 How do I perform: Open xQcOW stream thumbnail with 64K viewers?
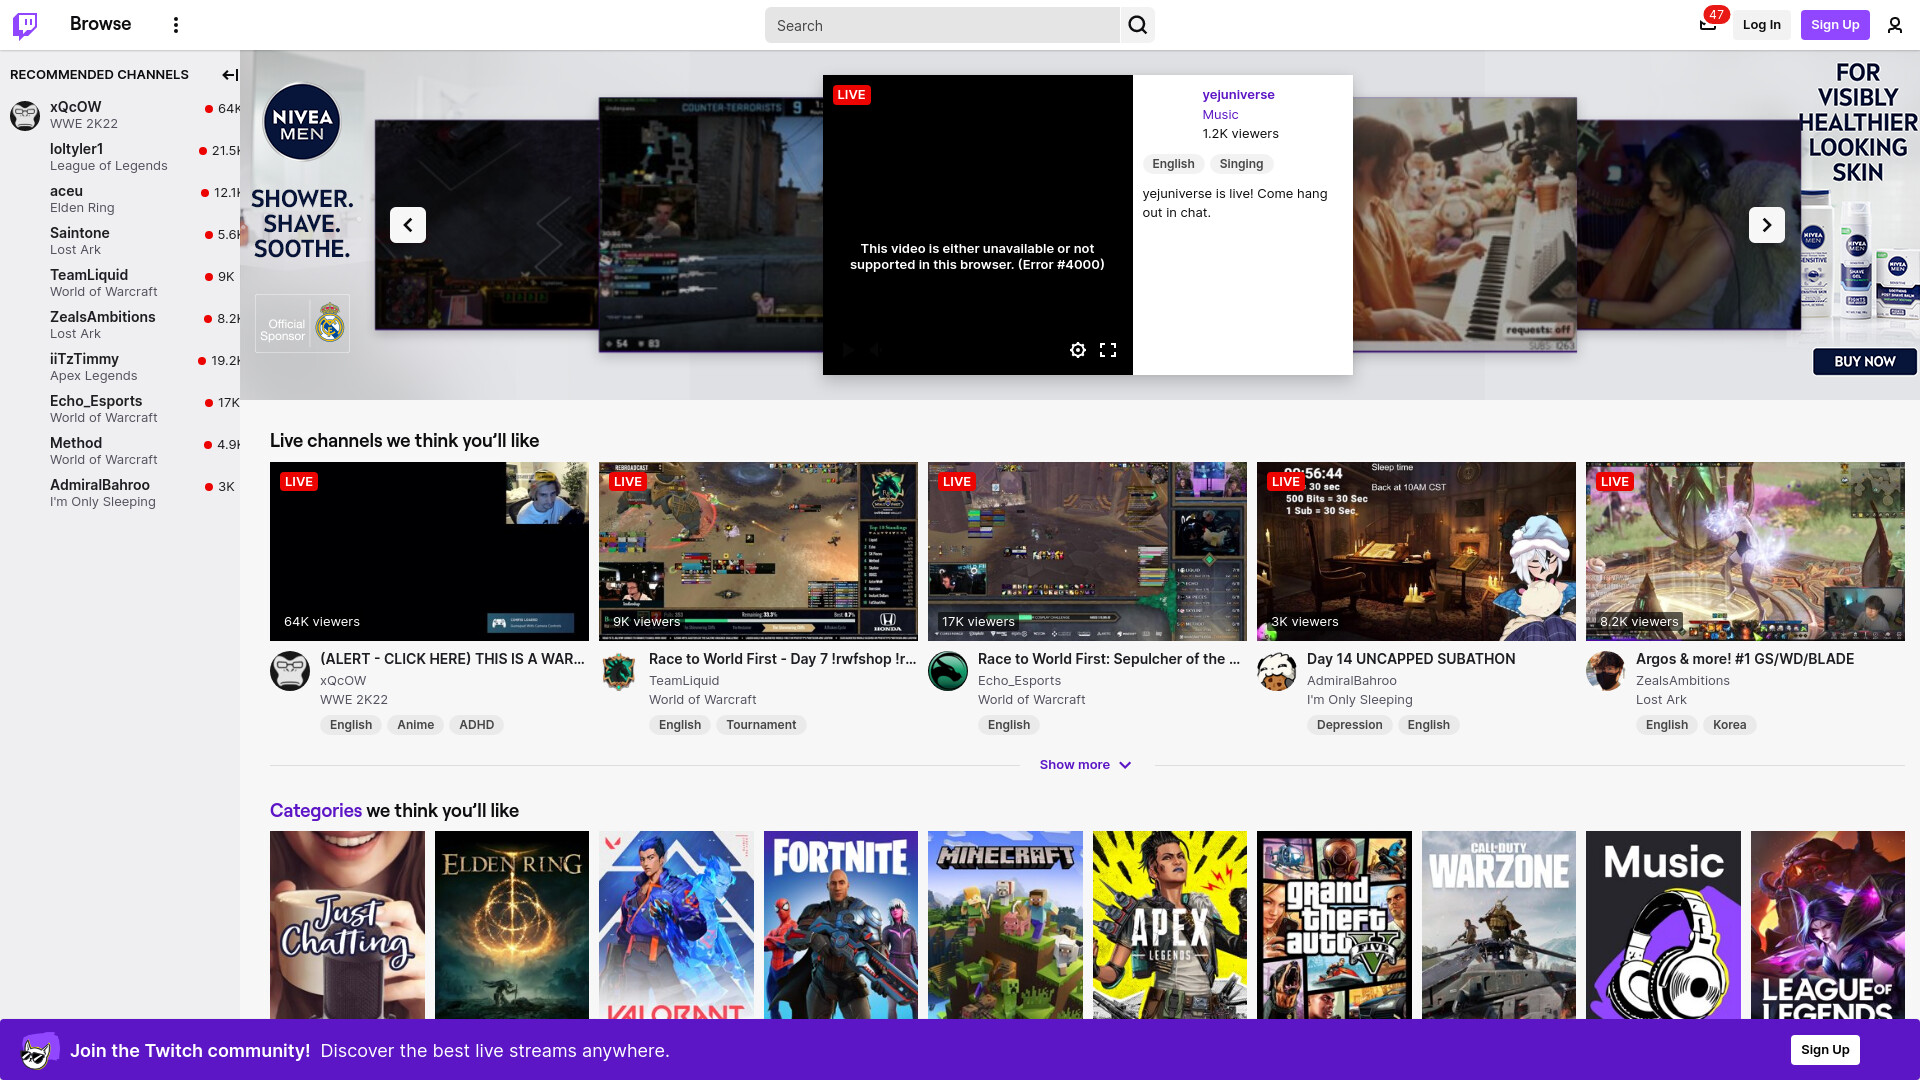pos(429,551)
